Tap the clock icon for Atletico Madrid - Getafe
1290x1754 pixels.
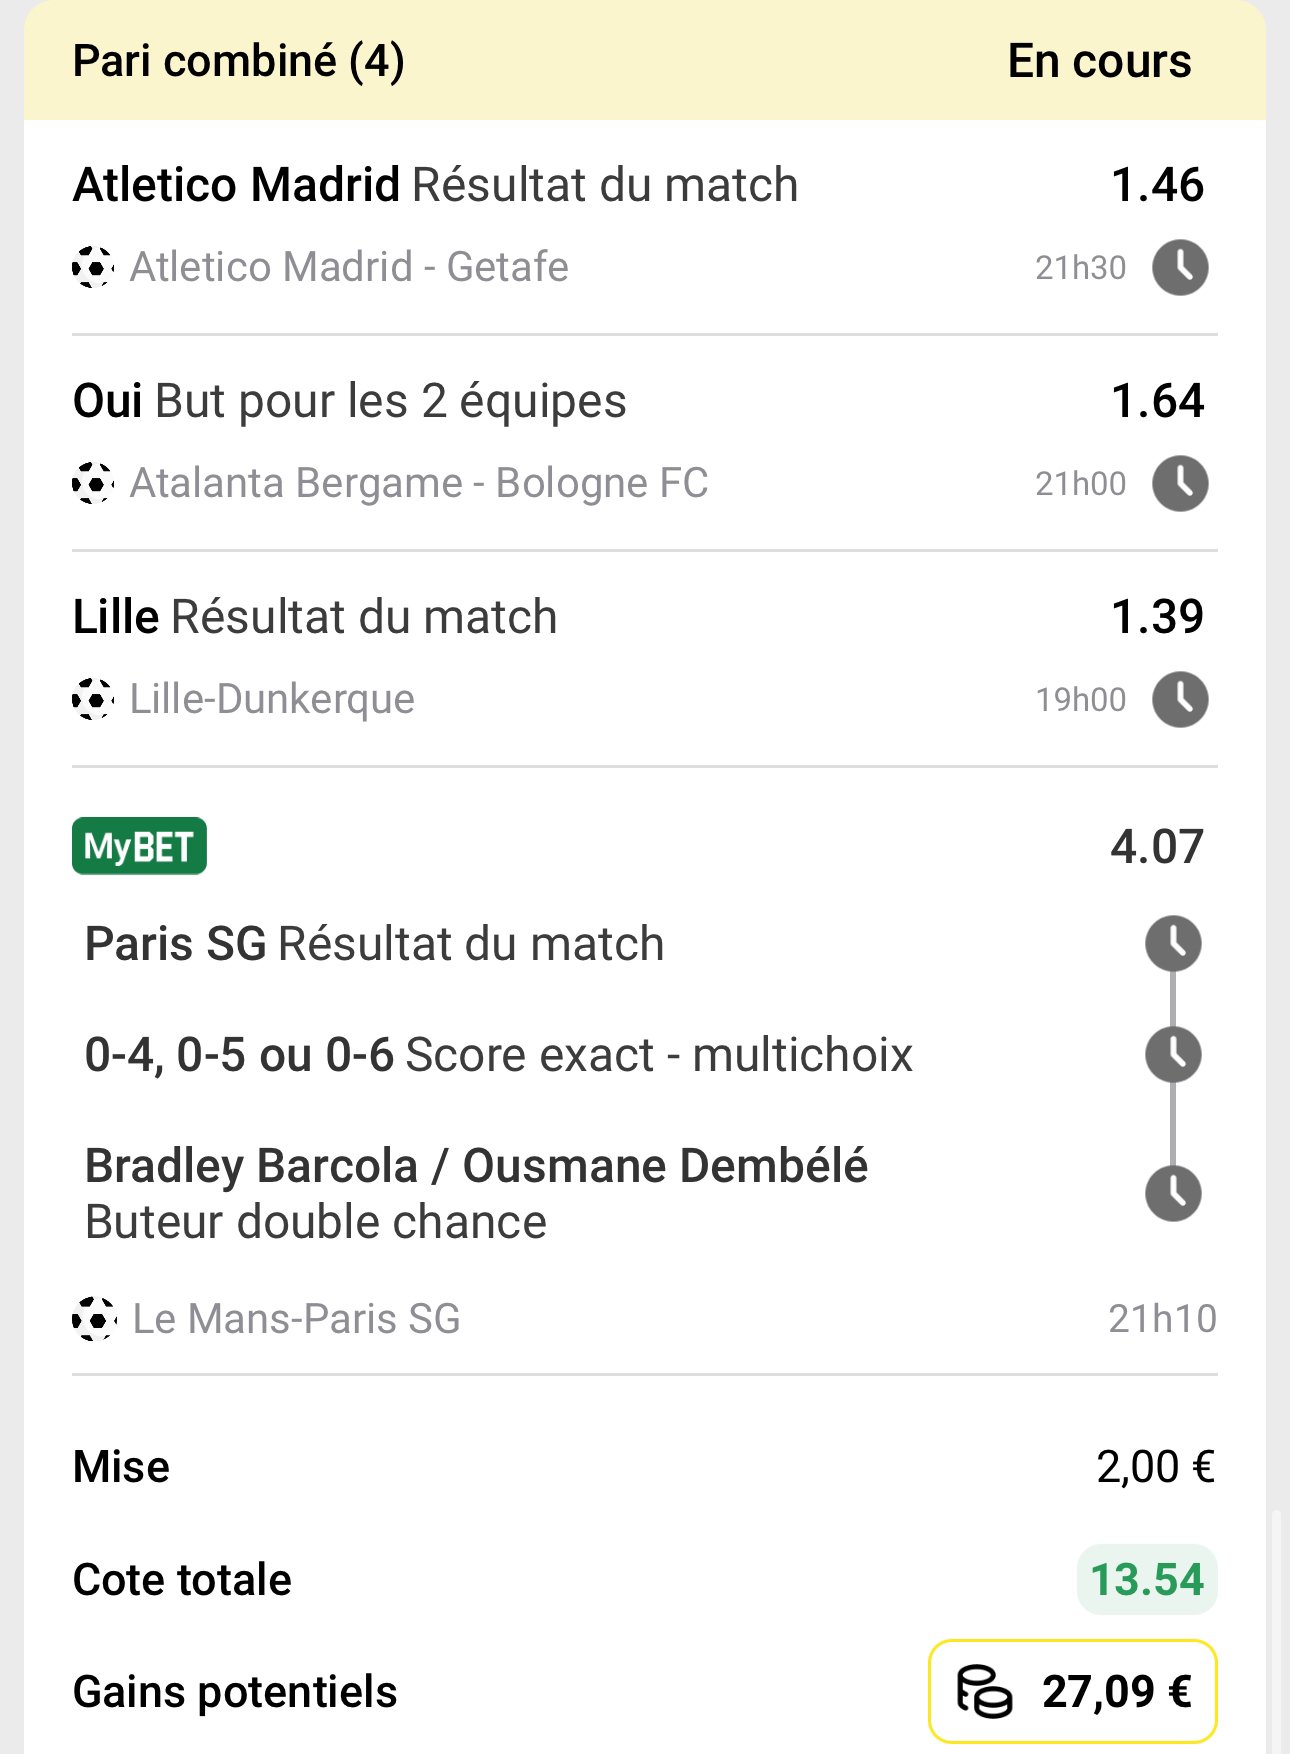click(1180, 267)
